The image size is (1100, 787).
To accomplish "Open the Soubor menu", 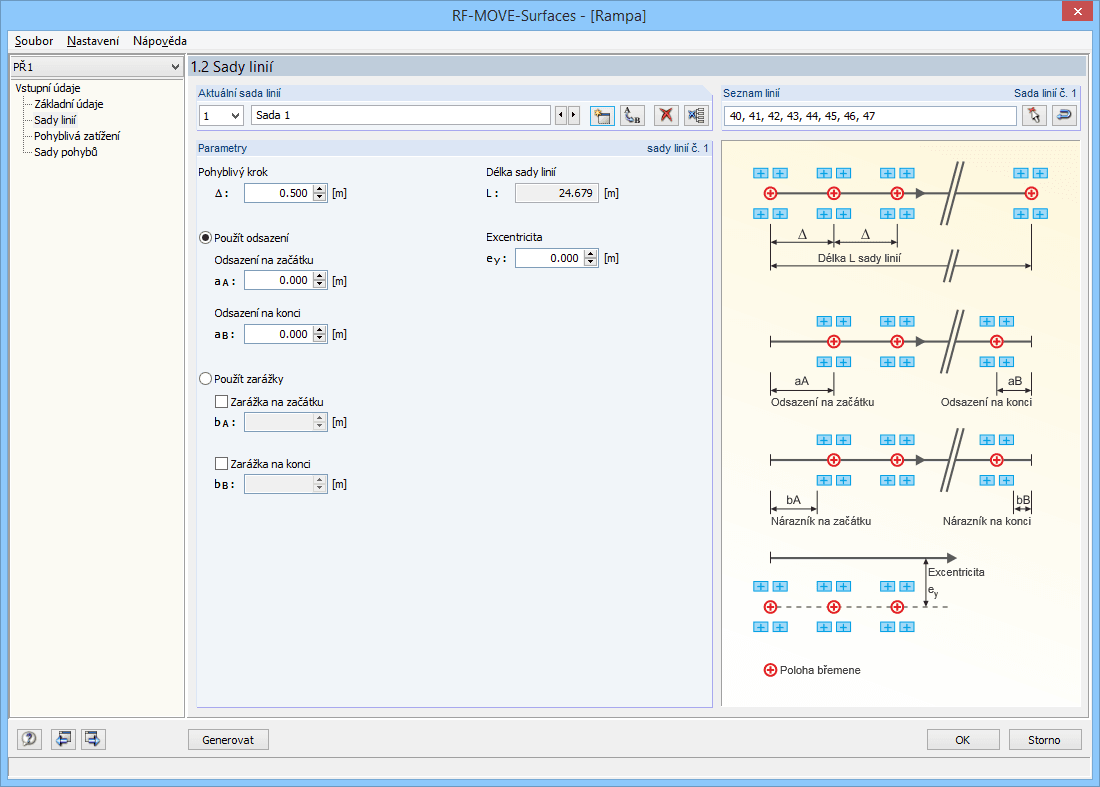I will pyautogui.click(x=34, y=41).
